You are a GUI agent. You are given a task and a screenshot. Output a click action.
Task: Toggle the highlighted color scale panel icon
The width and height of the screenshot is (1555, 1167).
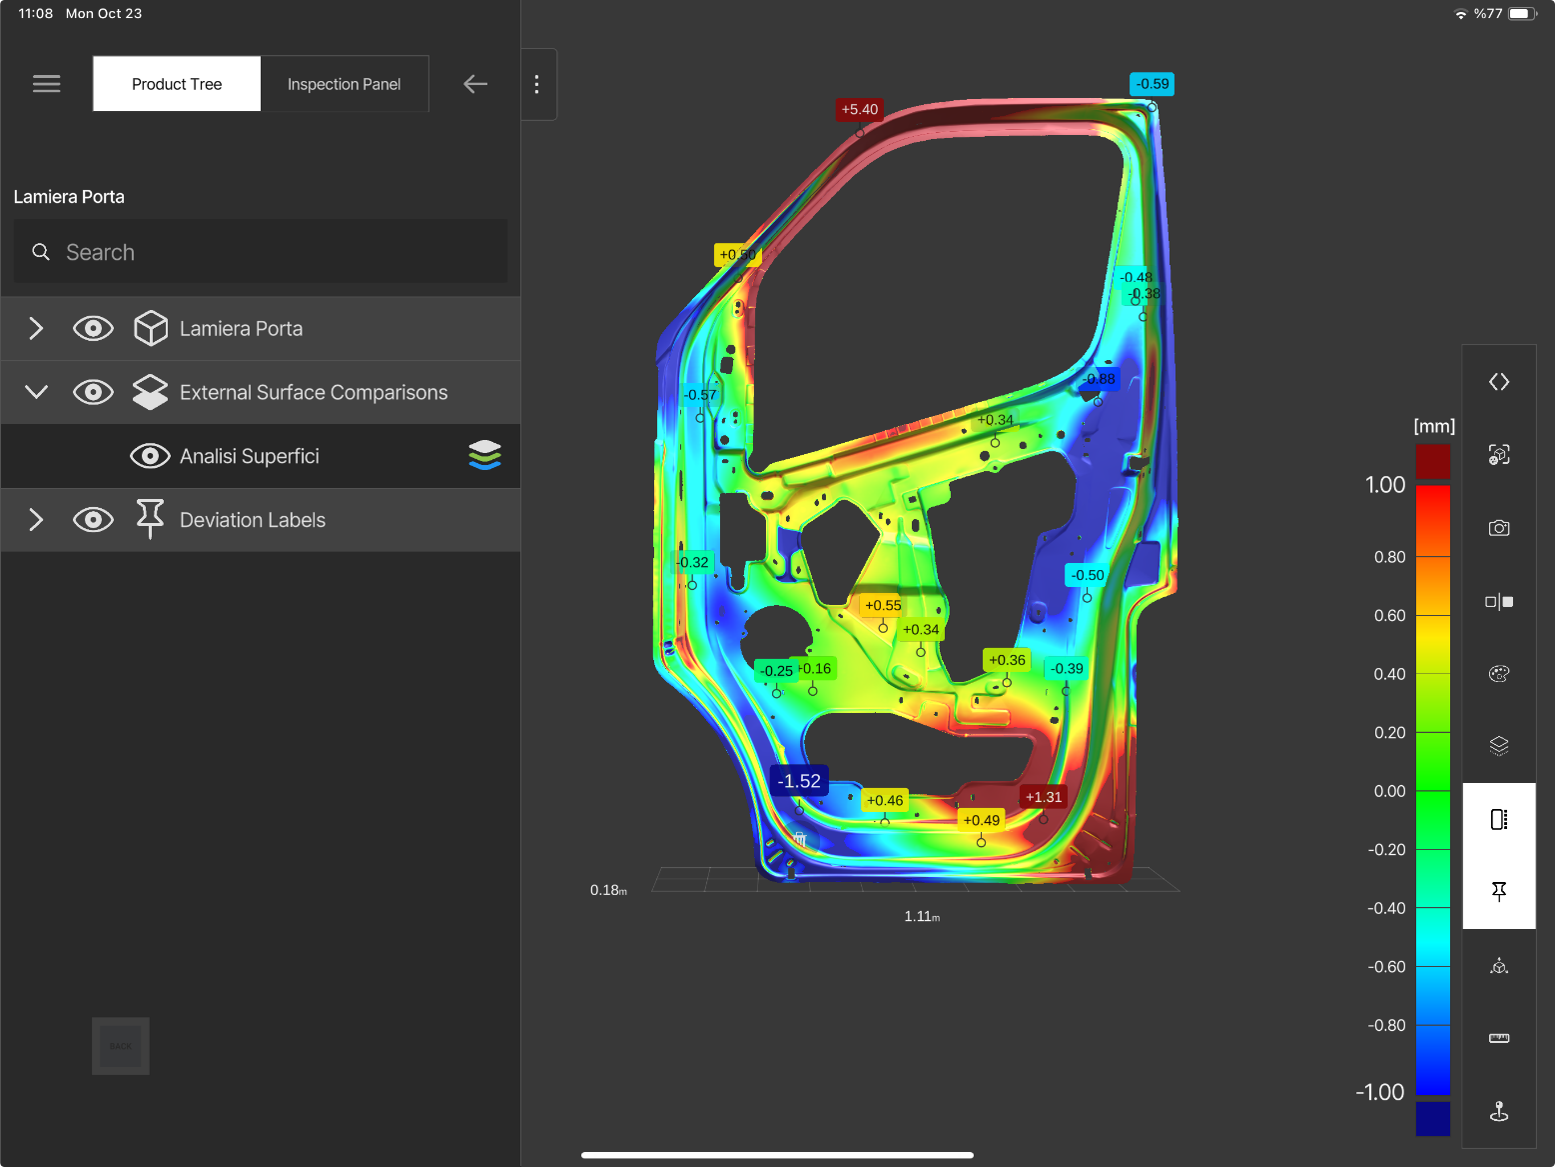[x=1499, y=820]
